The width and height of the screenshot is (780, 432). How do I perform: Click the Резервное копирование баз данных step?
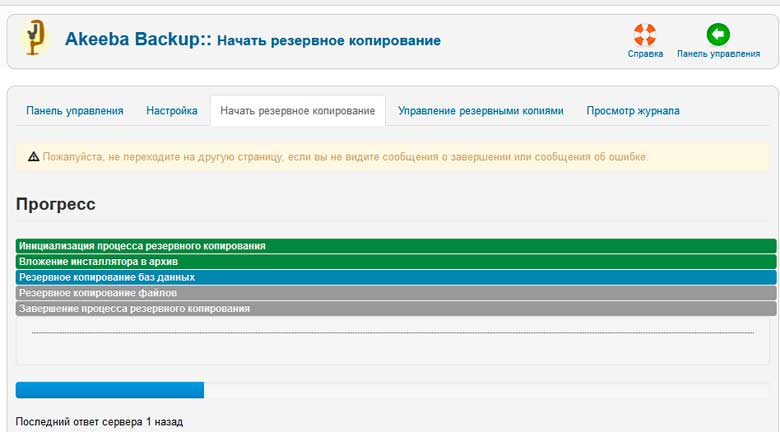396,277
